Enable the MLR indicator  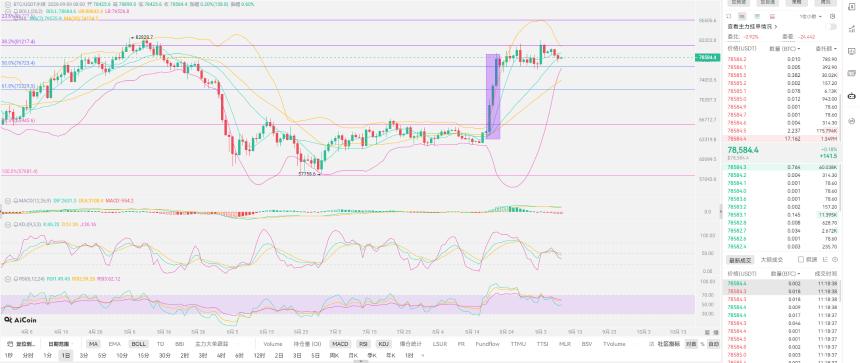coord(565,344)
